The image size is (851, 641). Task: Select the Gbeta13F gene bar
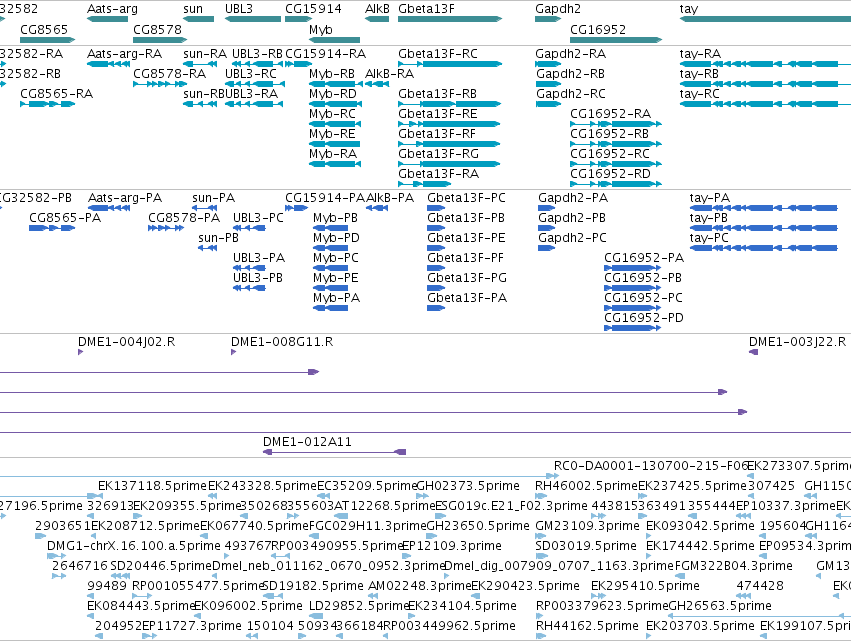450,19
